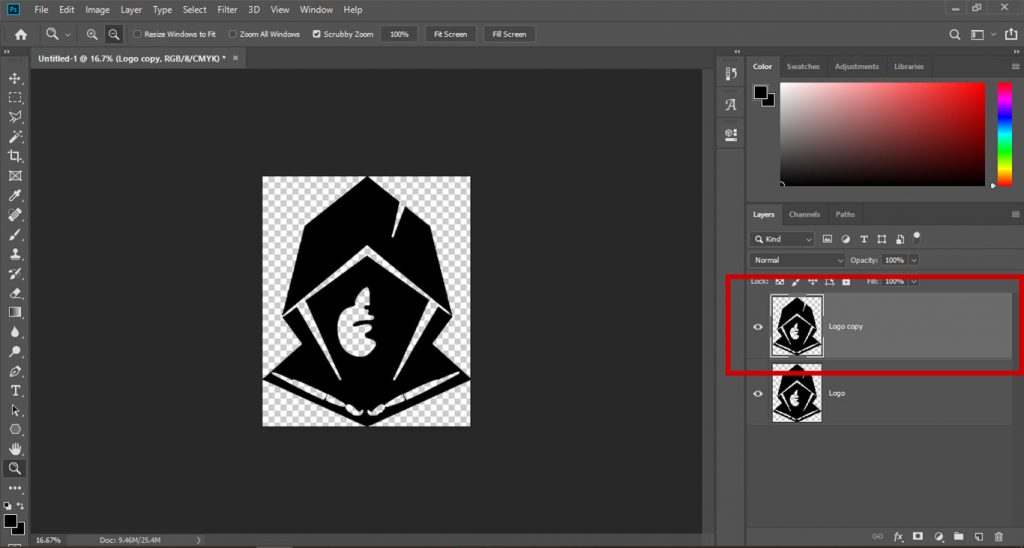Screen dimensions: 1024x548
Task: Select the Path Selection tool
Action: [x=14, y=410]
